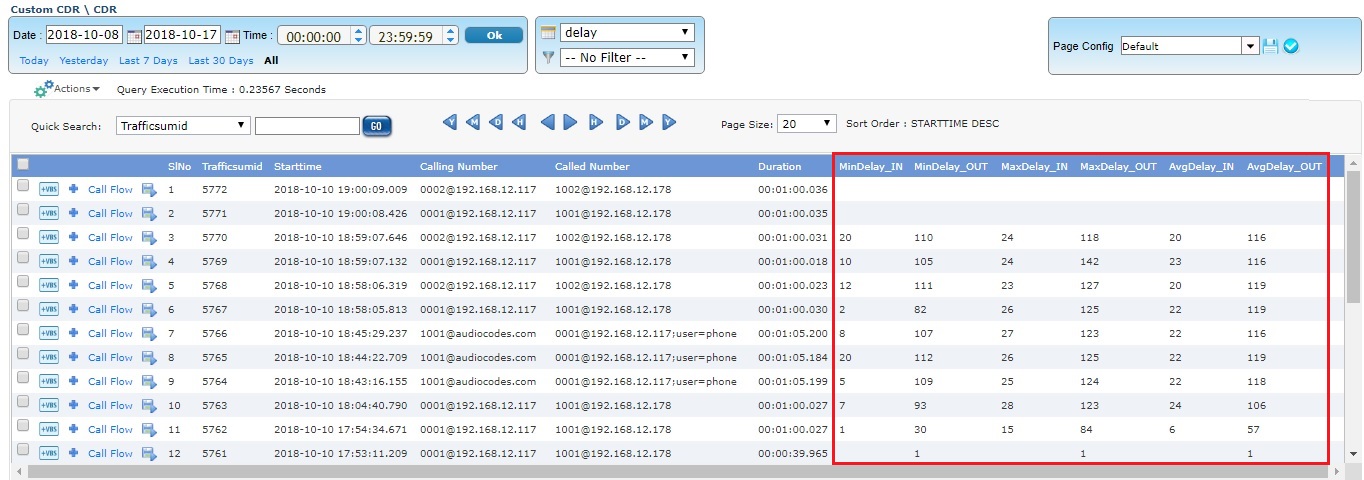Screen dimensions: 1364x480
Task: Go to next month with M-right arrow
Action: tap(645, 123)
